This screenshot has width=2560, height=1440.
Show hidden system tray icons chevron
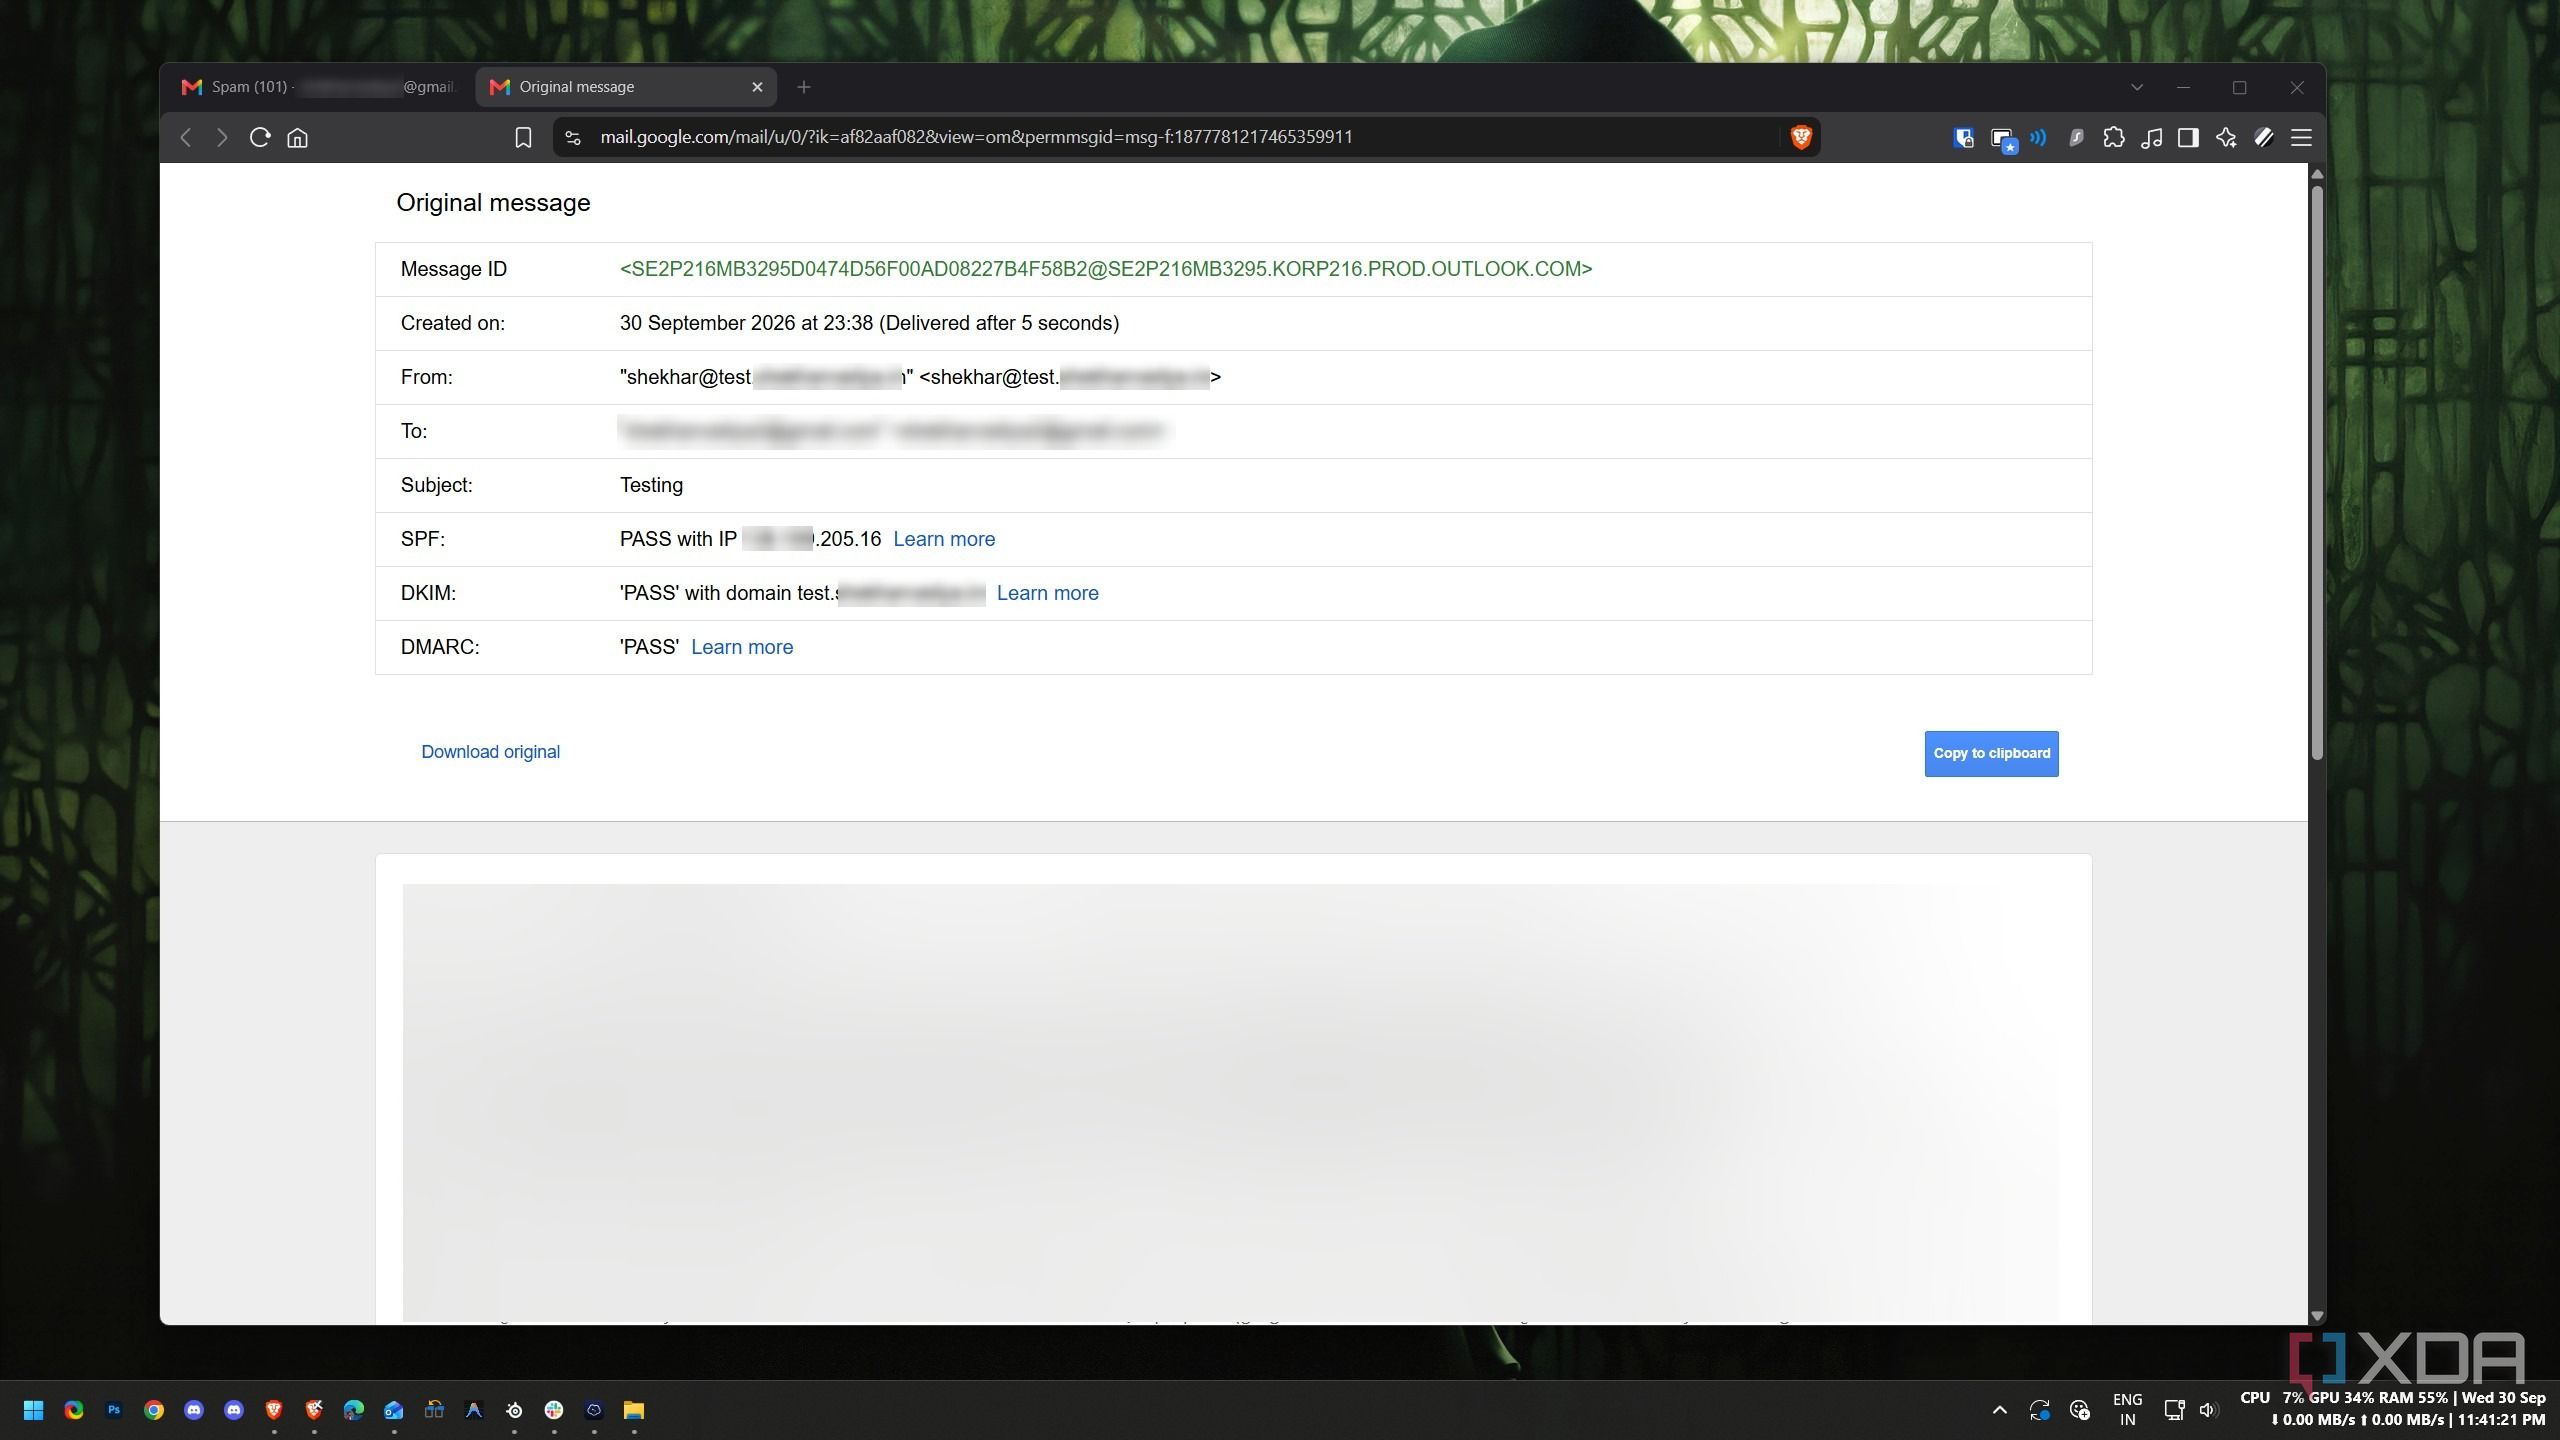click(1999, 1410)
